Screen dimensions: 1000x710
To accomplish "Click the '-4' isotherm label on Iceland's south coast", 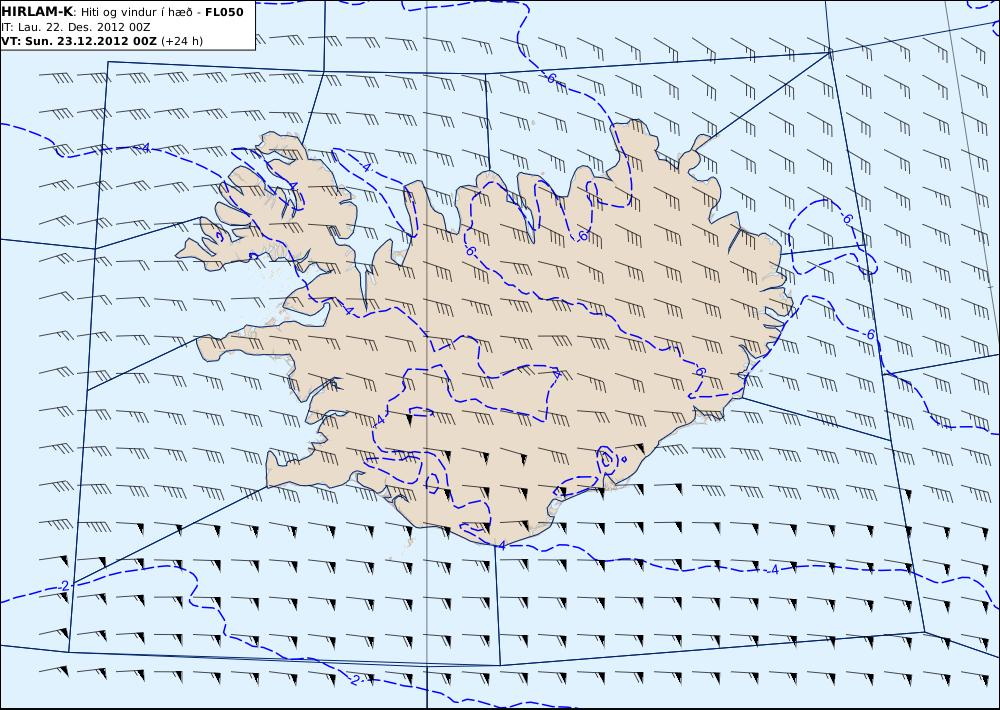I will (x=500, y=545).
